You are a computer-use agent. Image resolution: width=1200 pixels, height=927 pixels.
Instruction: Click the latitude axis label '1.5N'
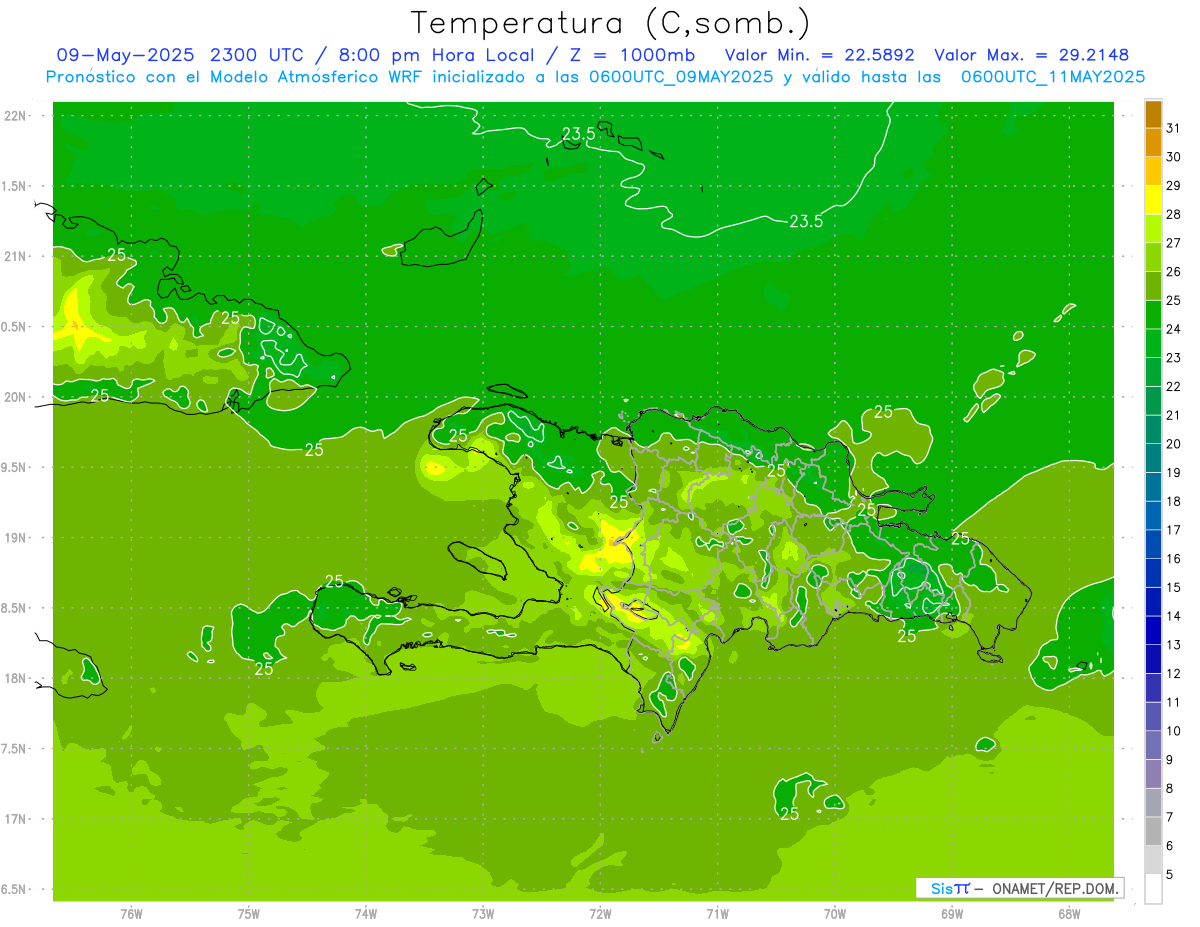tap(15, 187)
